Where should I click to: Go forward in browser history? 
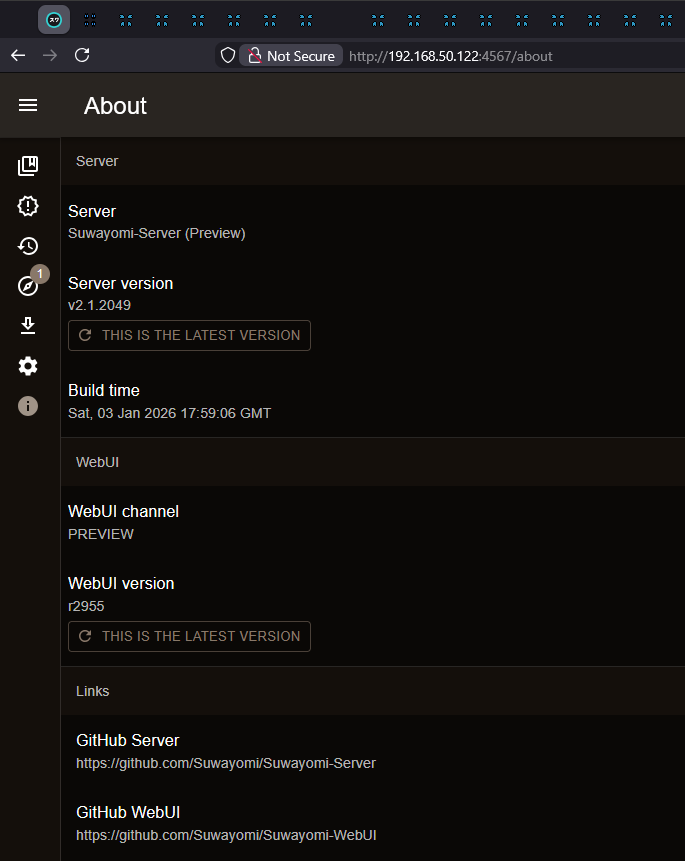[50, 55]
